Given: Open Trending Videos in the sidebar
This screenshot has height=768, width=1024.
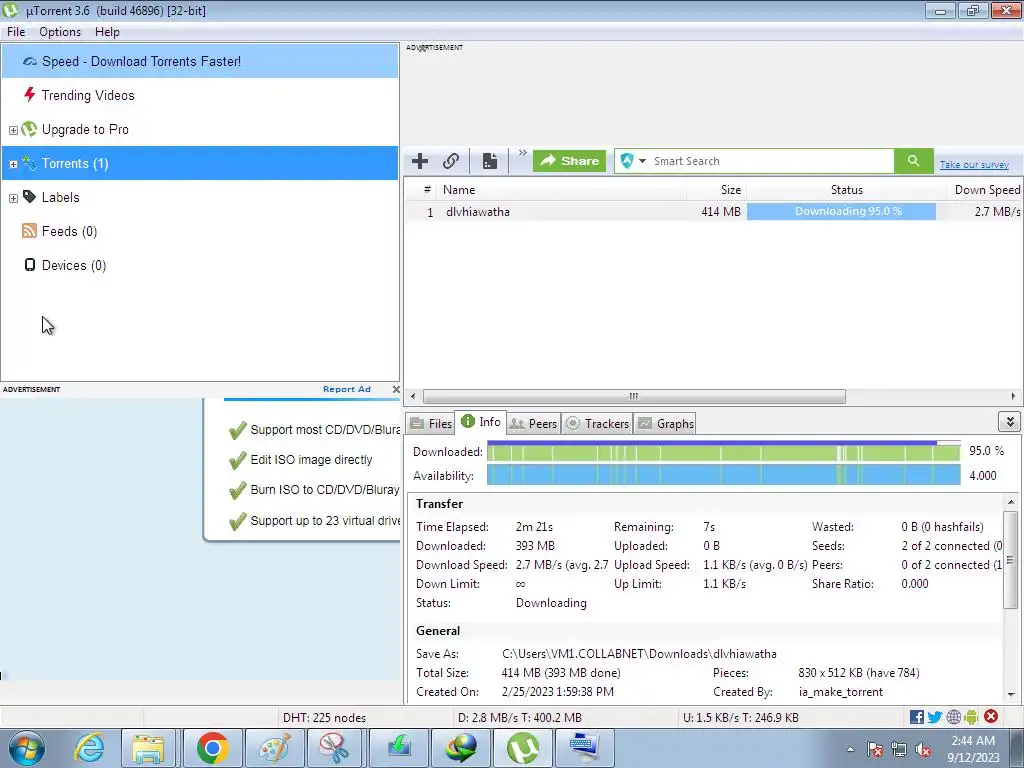Looking at the screenshot, I should (x=88, y=95).
